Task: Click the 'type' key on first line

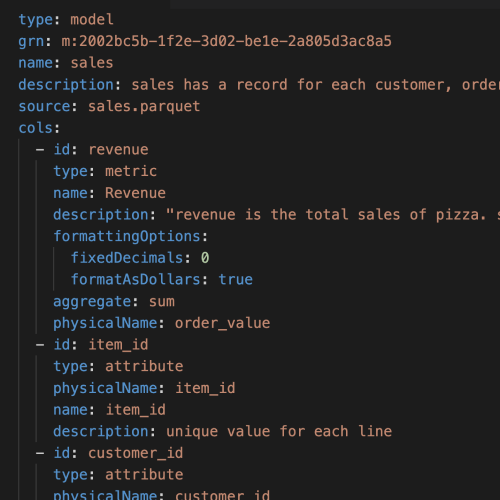Action: pyautogui.click(x=36, y=20)
